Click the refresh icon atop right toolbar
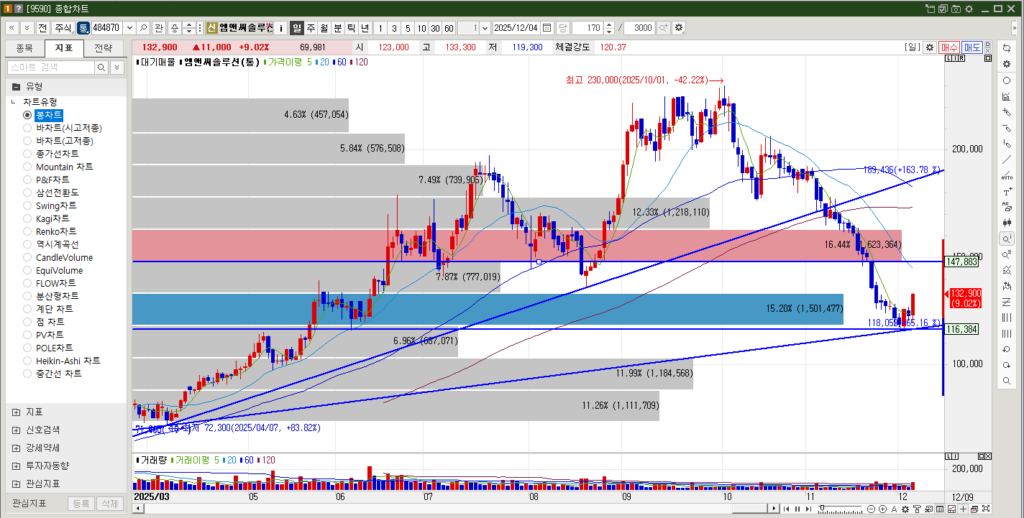The image size is (1024, 518). (1005, 47)
